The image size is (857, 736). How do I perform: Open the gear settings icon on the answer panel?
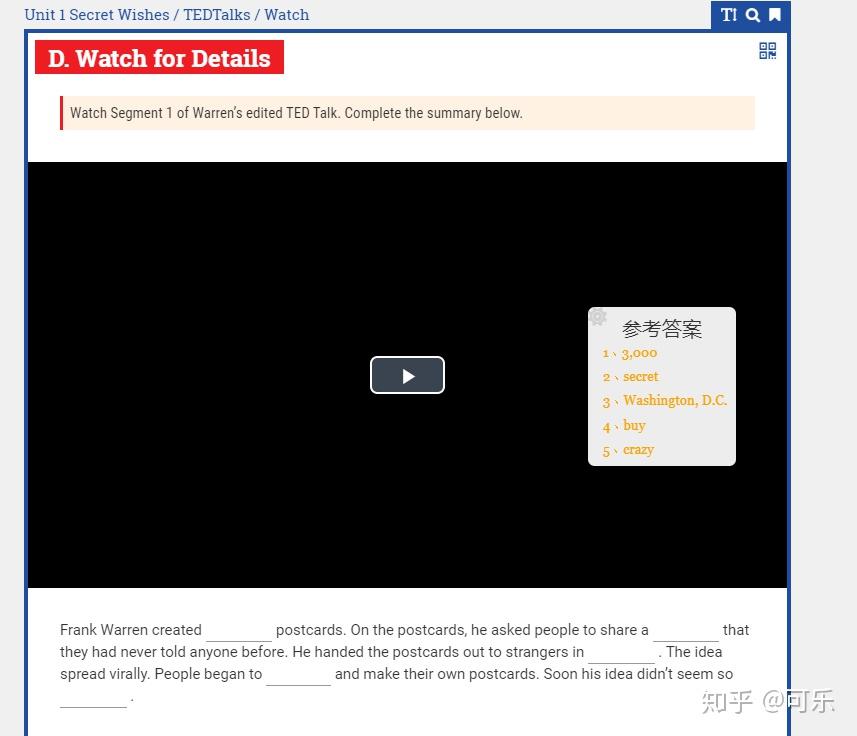(598, 316)
